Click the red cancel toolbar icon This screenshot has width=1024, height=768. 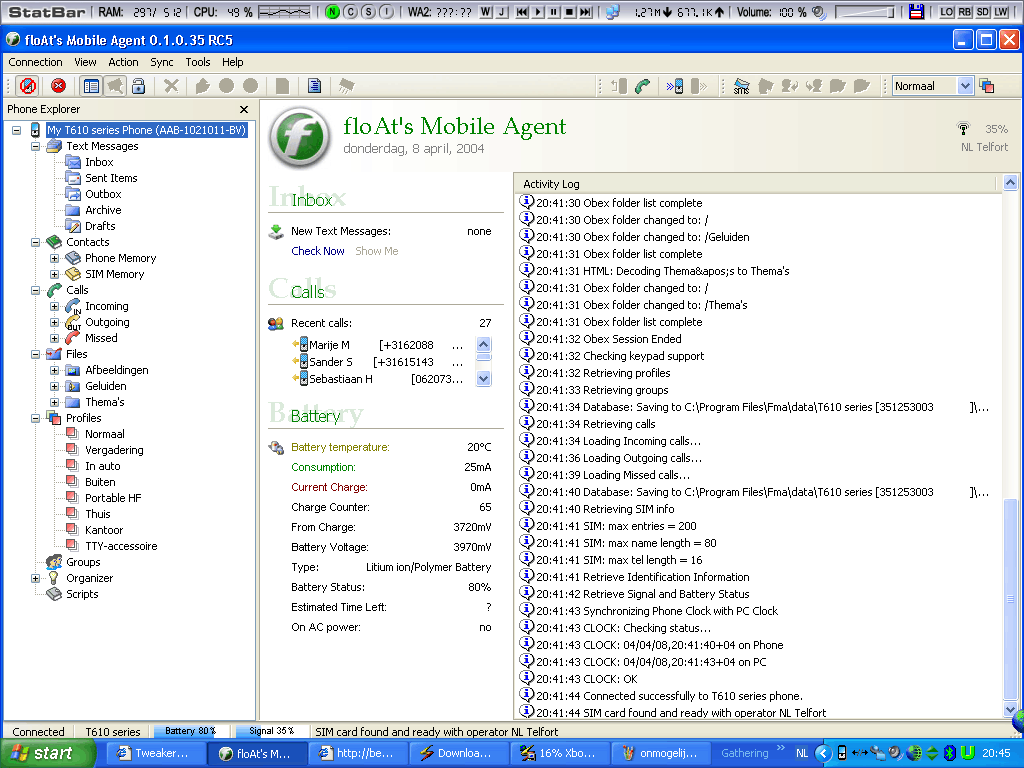(x=58, y=86)
